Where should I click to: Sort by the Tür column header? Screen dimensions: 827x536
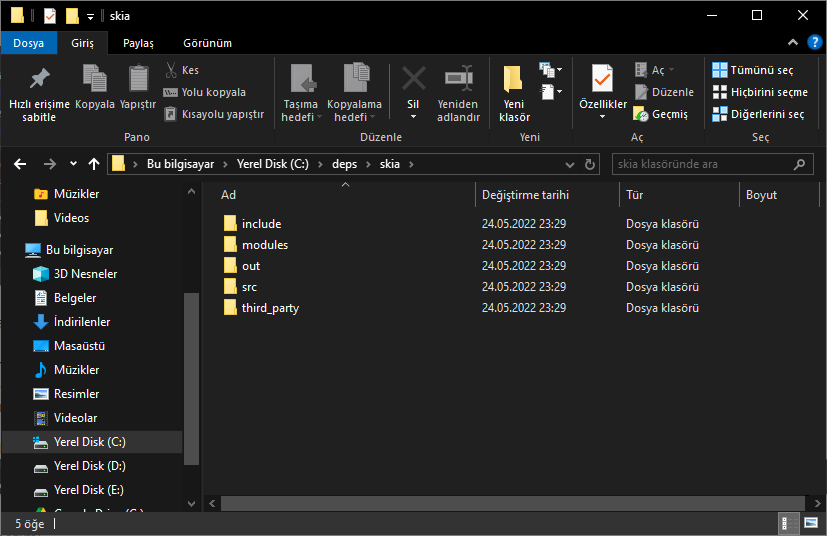[634, 195]
